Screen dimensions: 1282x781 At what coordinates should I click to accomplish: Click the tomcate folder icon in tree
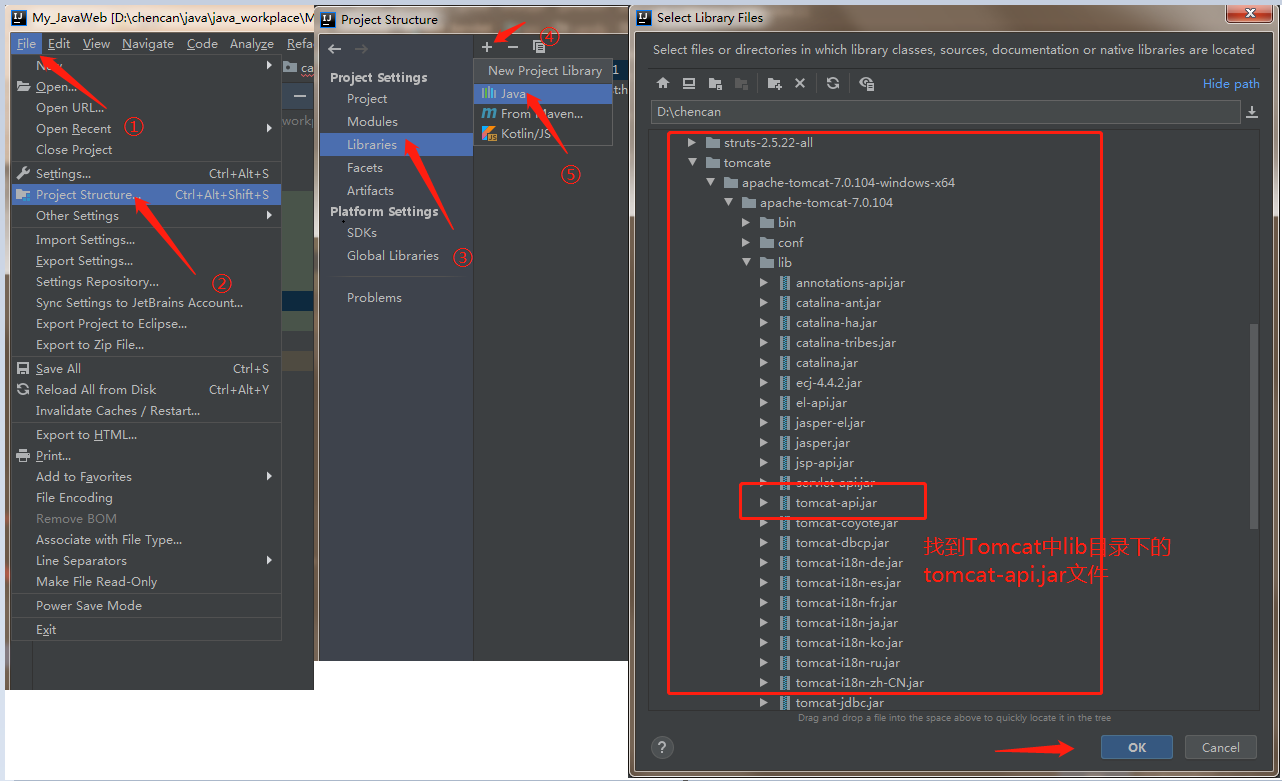click(713, 162)
